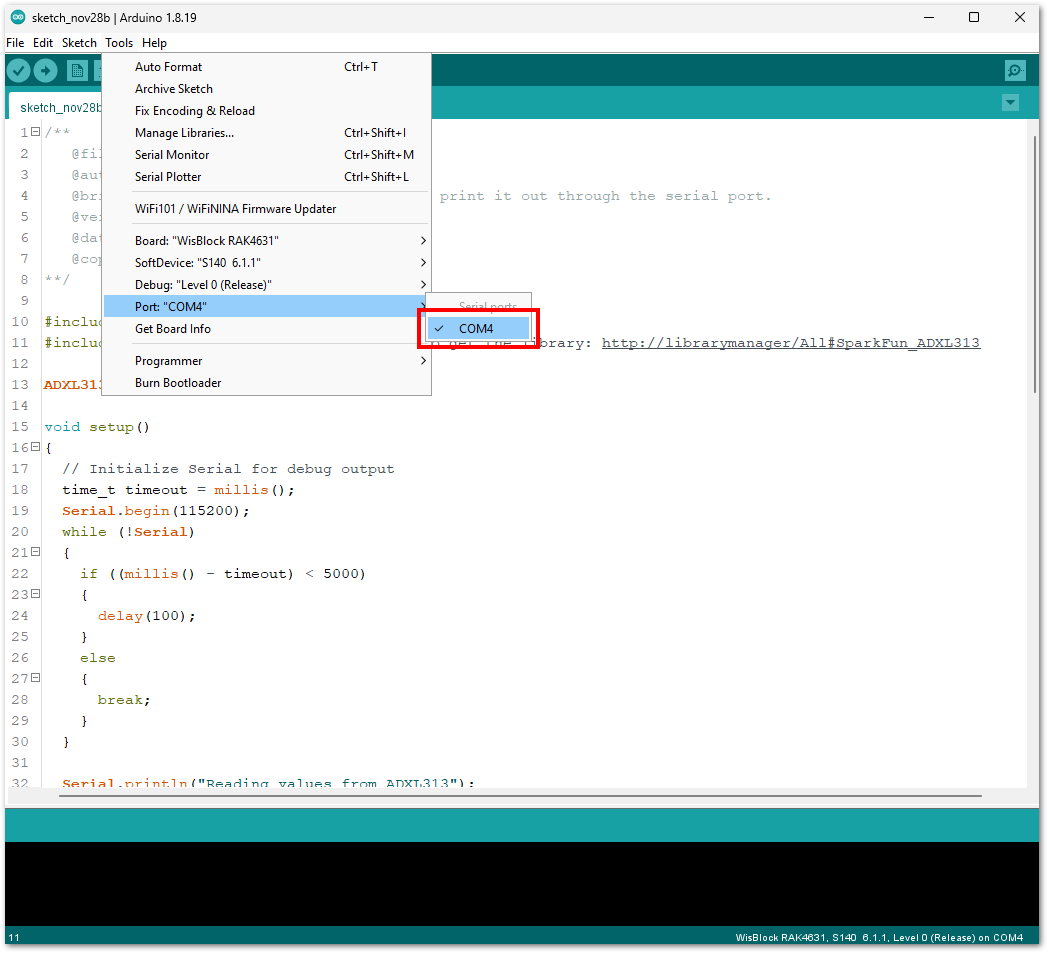Expand the Programmer submenu
This screenshot has height=953, width=1048.
pos(266,361)
